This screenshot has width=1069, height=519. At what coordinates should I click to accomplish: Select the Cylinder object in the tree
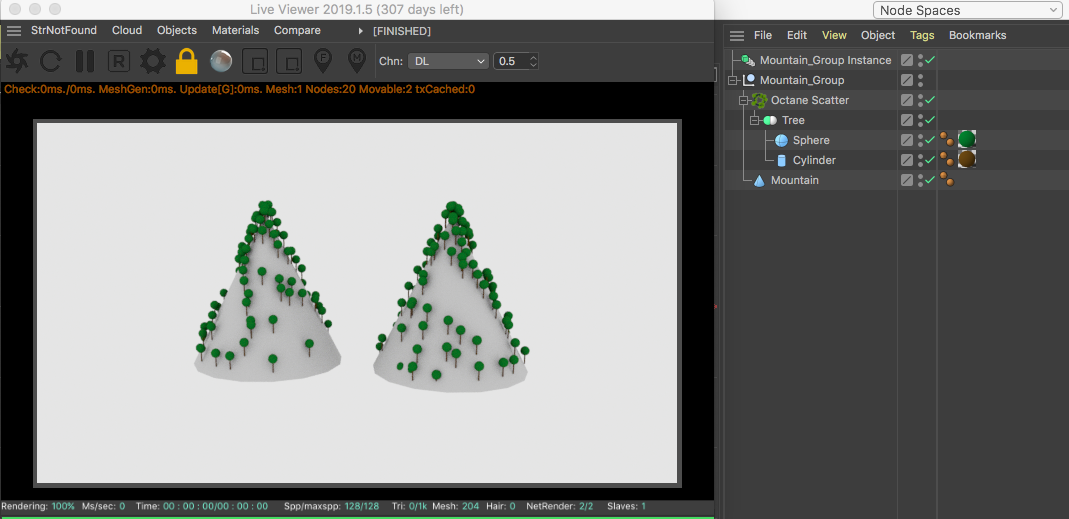point(814,160)
